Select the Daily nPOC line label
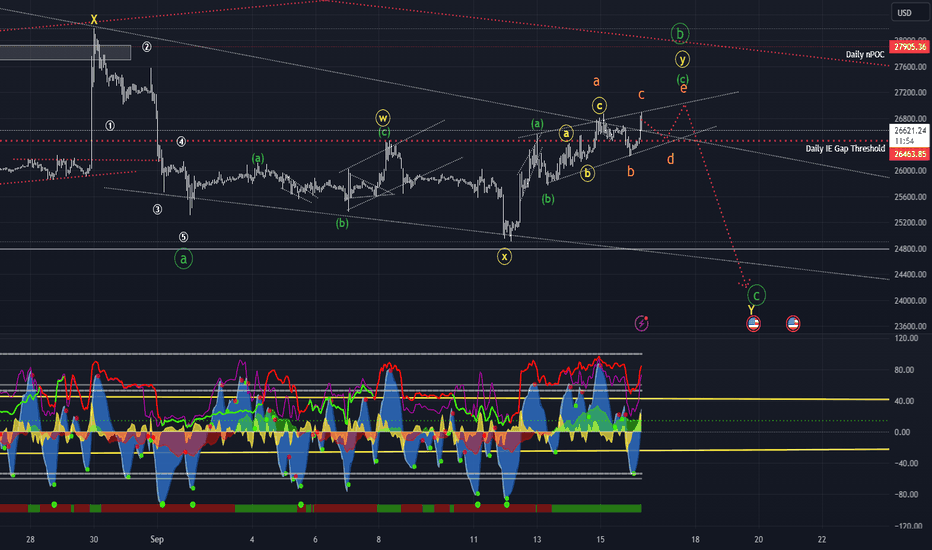 coord(865,54)
